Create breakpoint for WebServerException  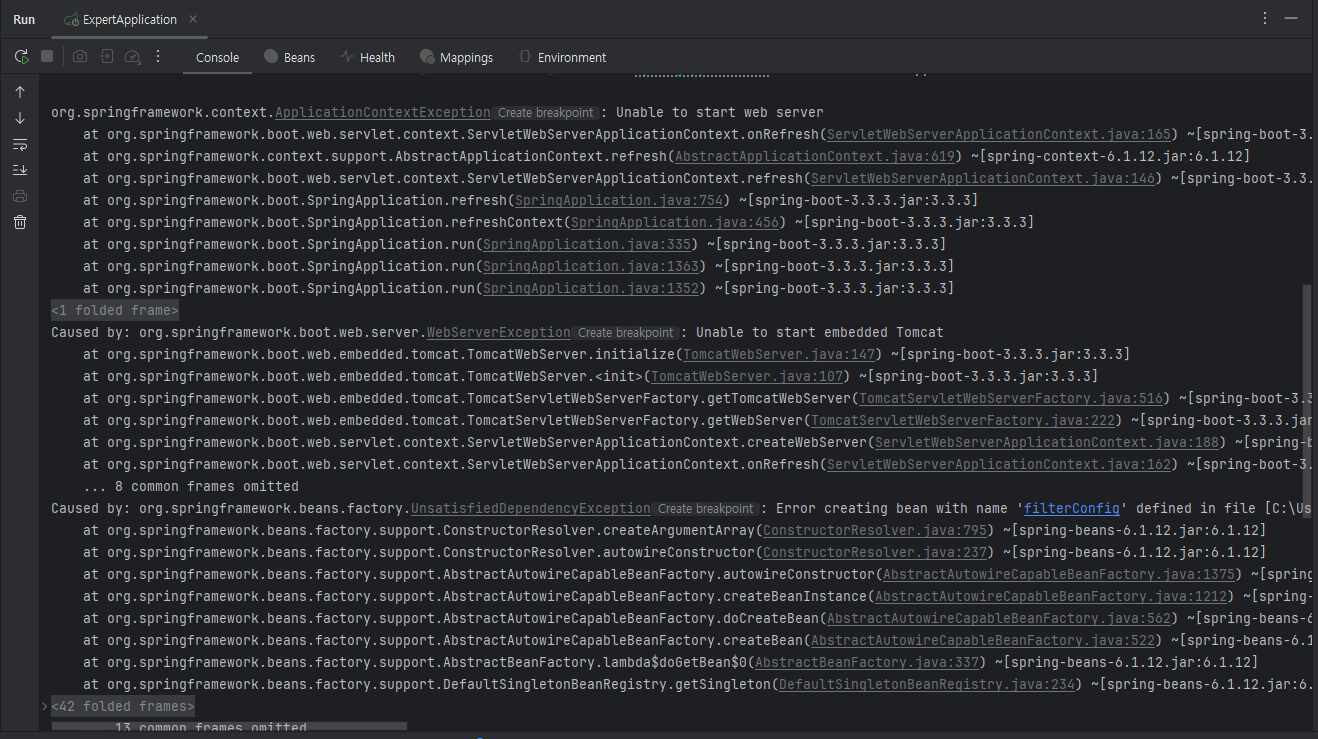point(626,333)
